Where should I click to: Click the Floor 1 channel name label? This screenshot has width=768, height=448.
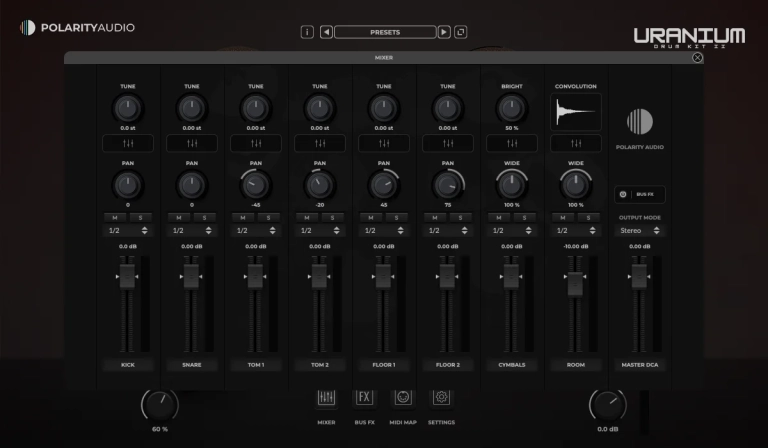coord(384,365)
